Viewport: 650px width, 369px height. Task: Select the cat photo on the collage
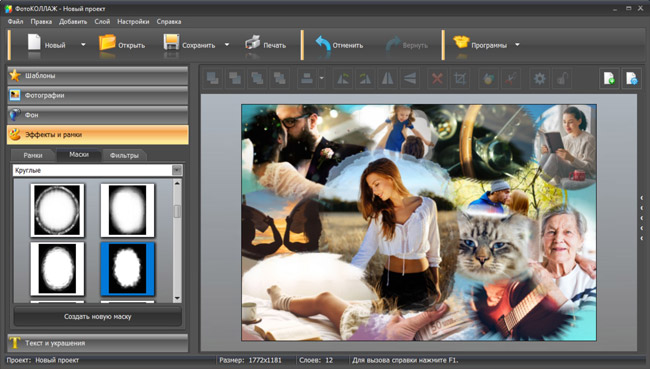click(493, 247)
